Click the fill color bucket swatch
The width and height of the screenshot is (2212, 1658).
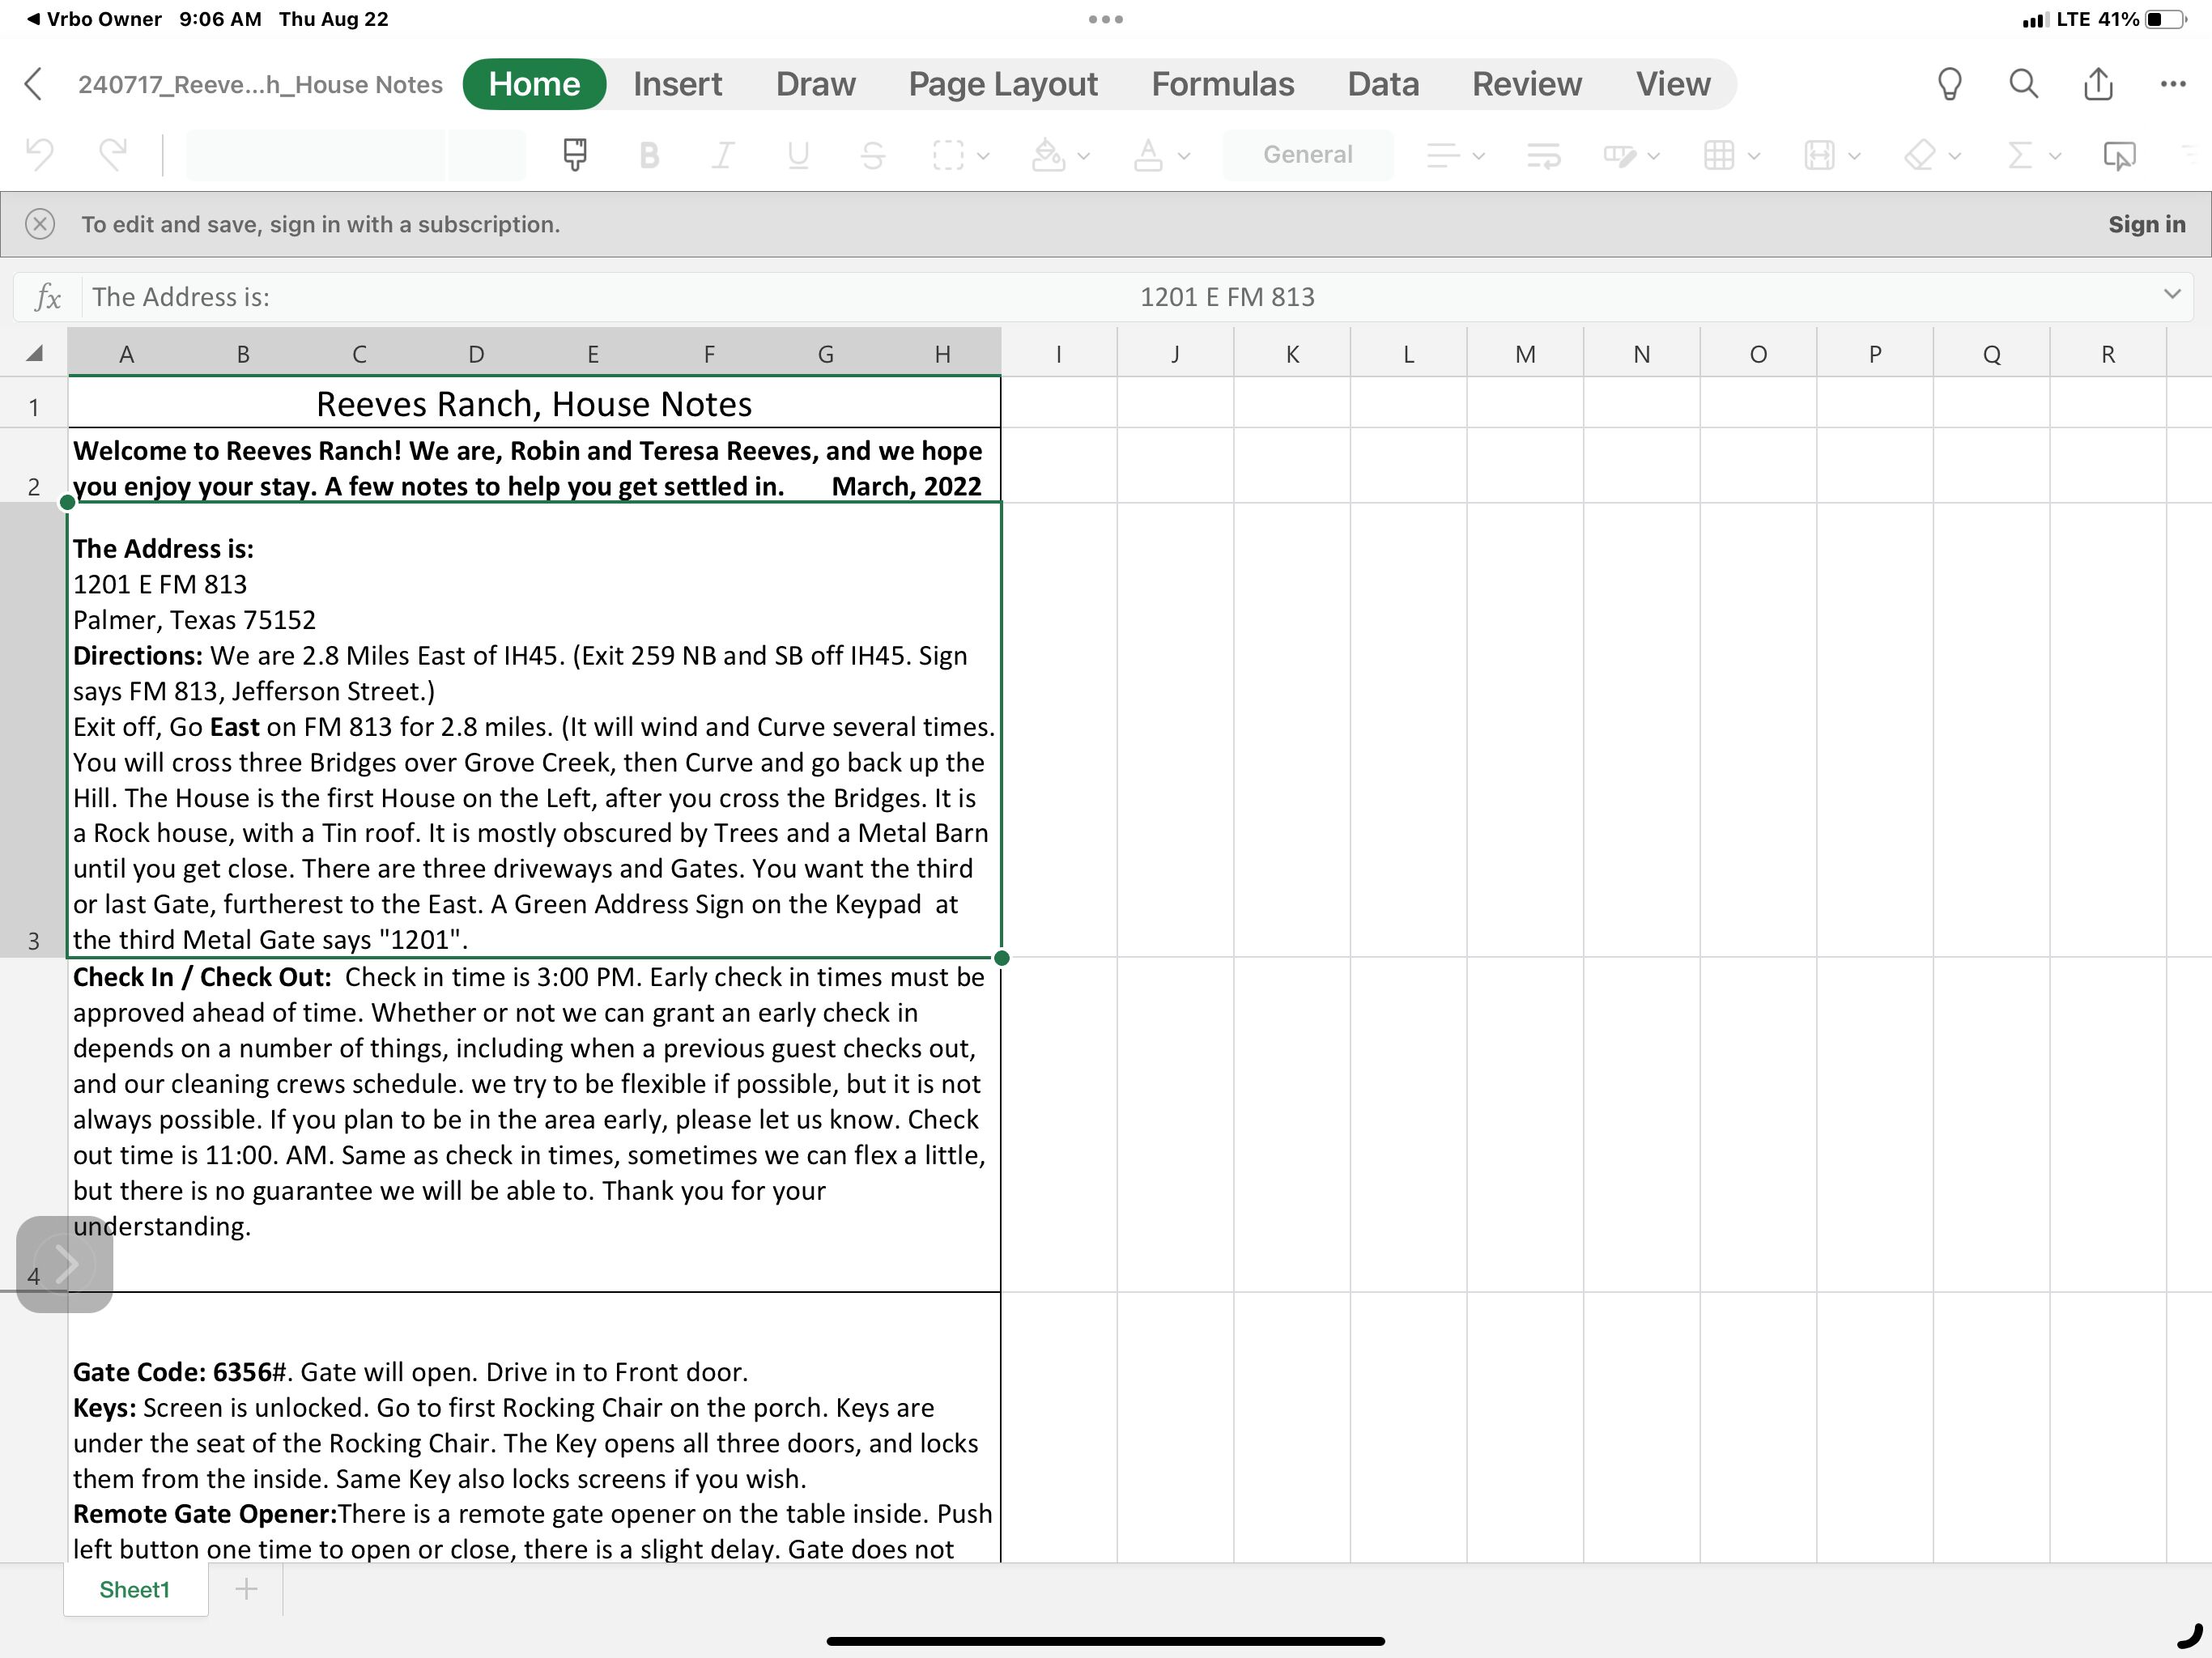pos(1048,155)
